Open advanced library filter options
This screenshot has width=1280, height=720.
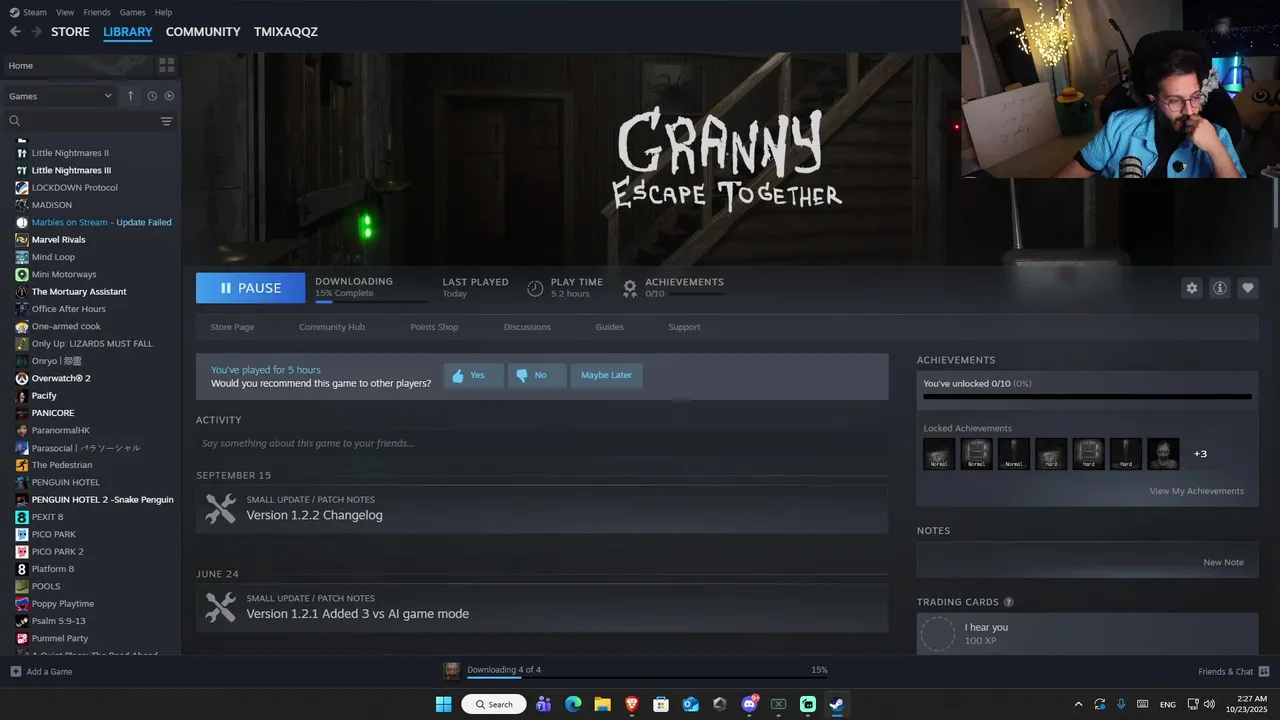[166, 121]
